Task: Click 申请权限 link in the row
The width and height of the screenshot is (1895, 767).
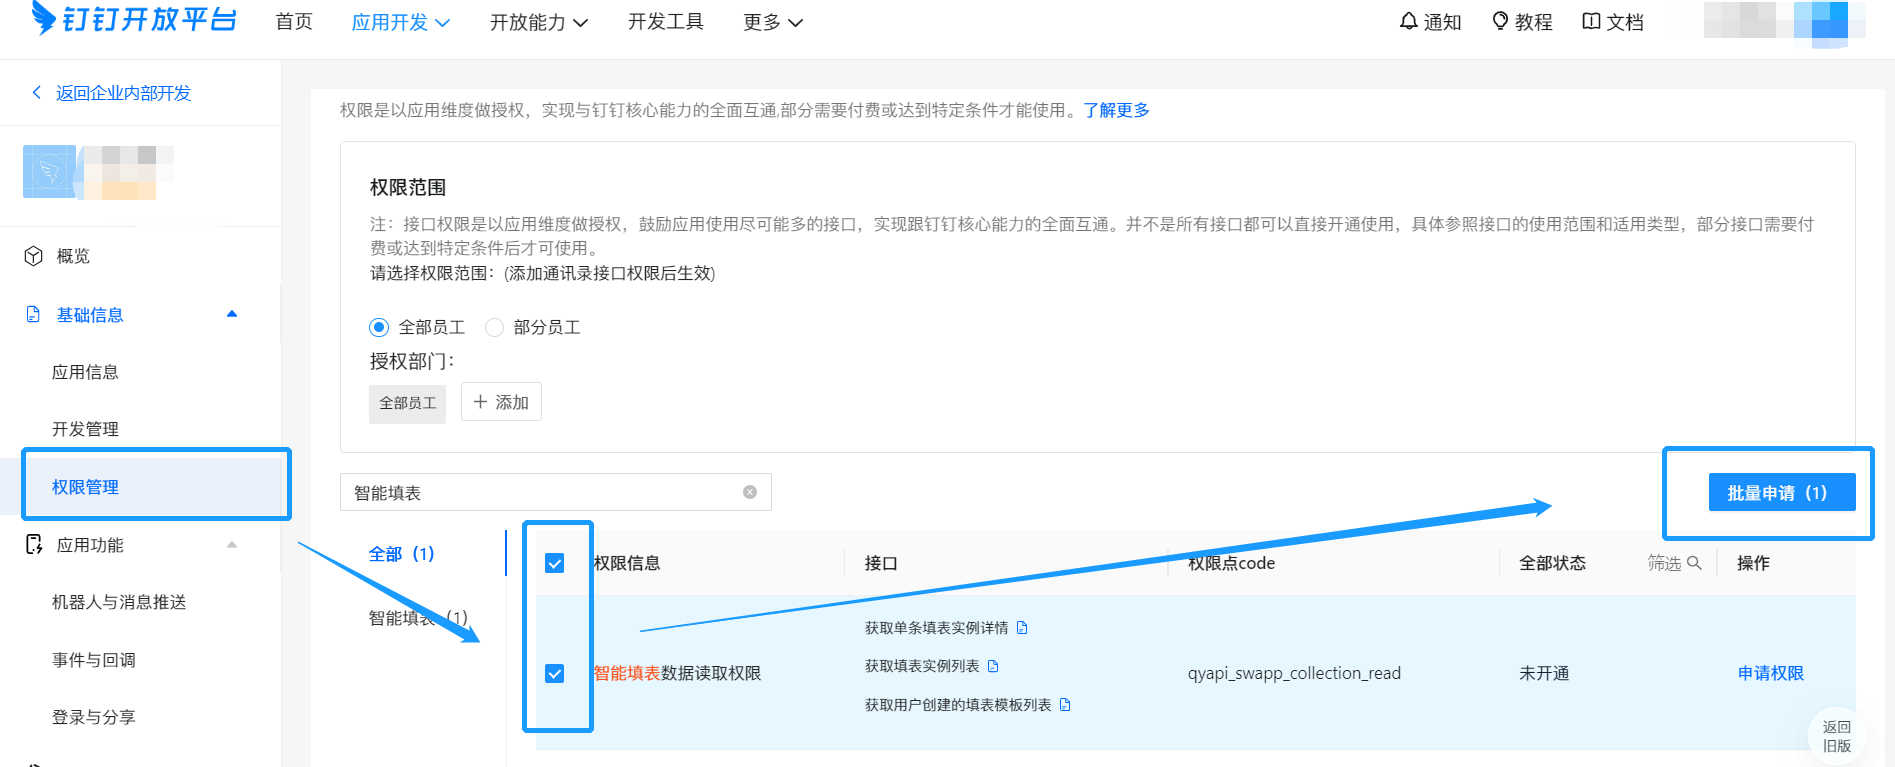Action: pyautogui.click(x=1771, y=673)
